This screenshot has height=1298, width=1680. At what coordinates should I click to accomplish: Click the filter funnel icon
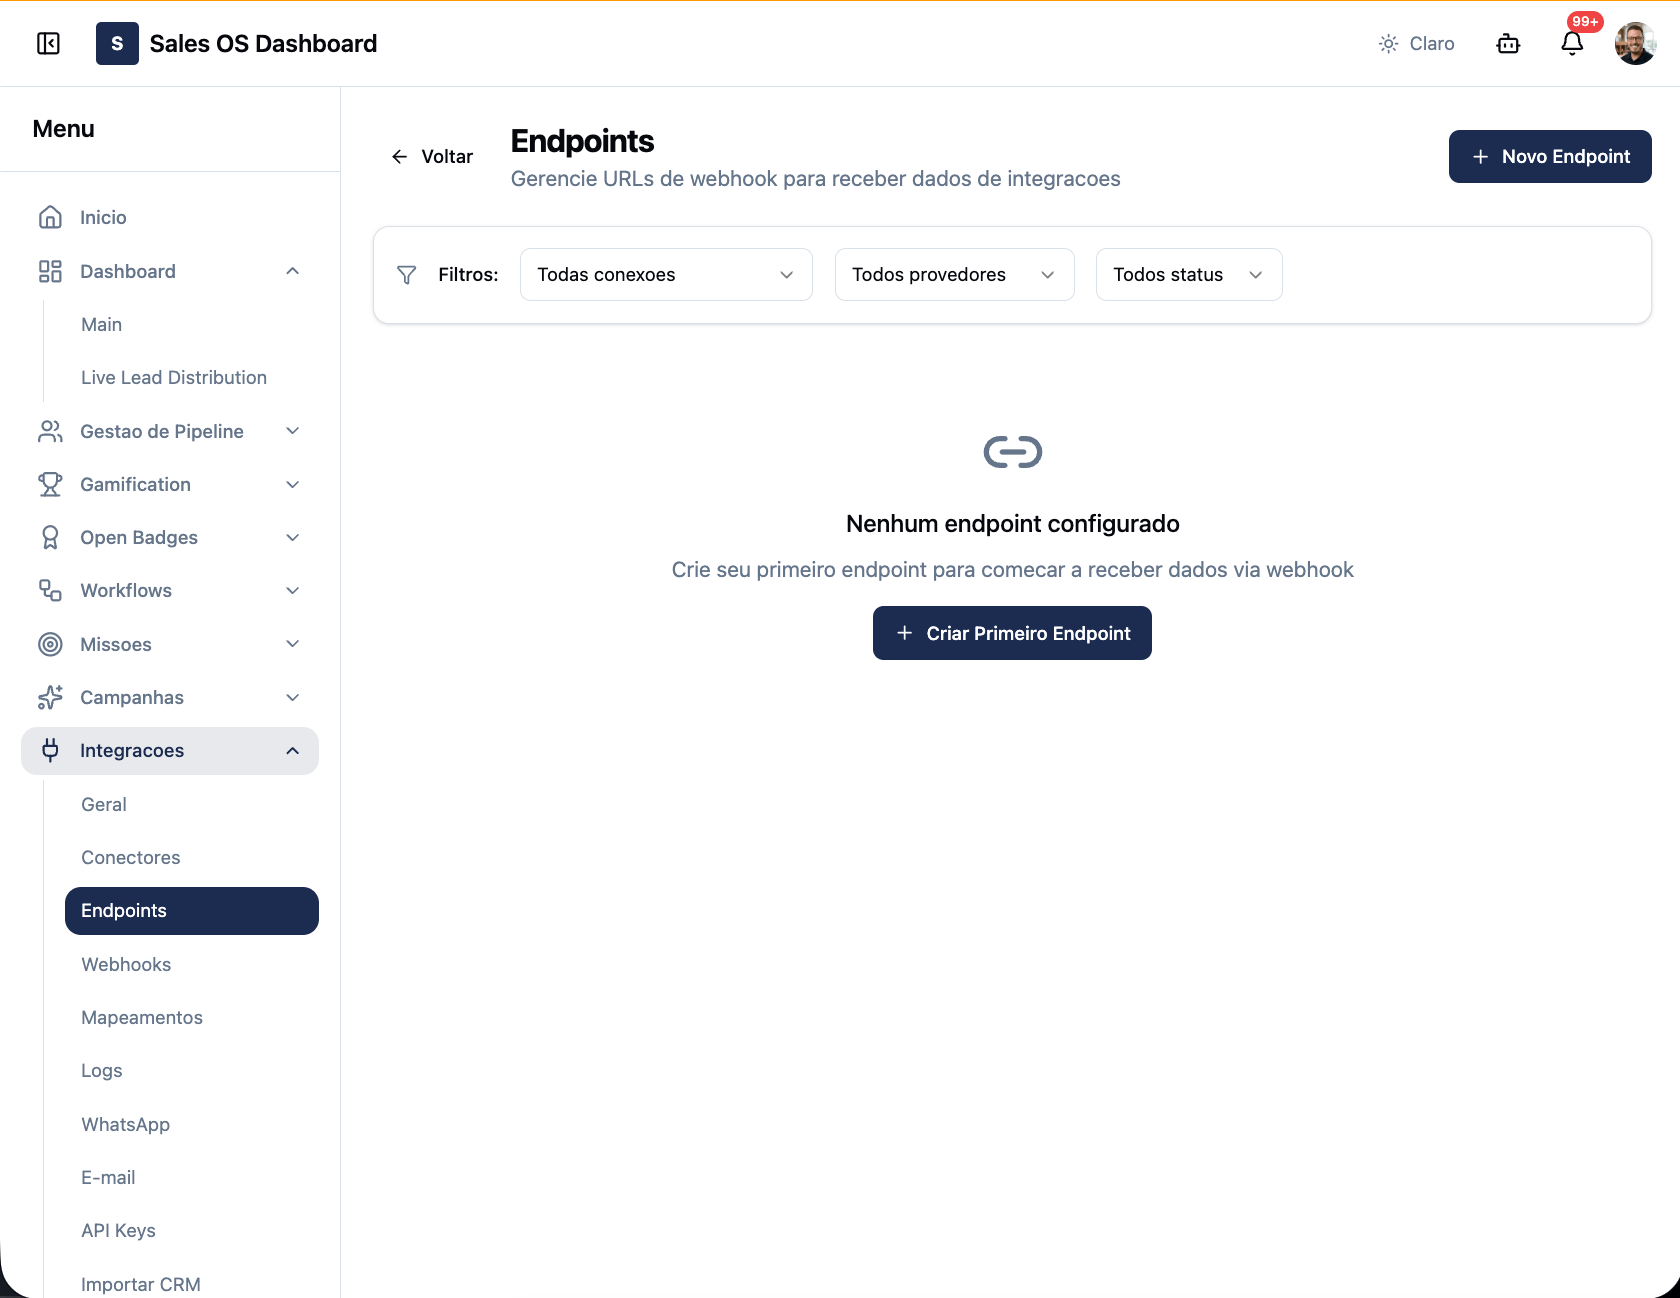tap(407, 275)
